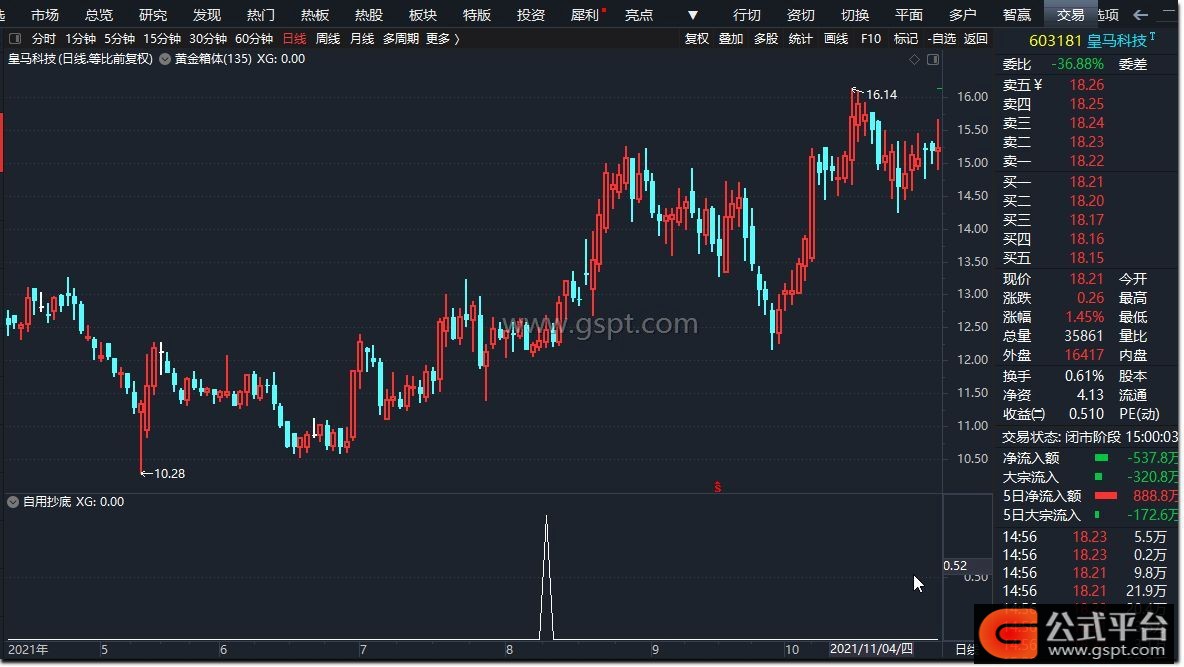
Task: Click the 标记 mark button
Action: coord(905,39)
